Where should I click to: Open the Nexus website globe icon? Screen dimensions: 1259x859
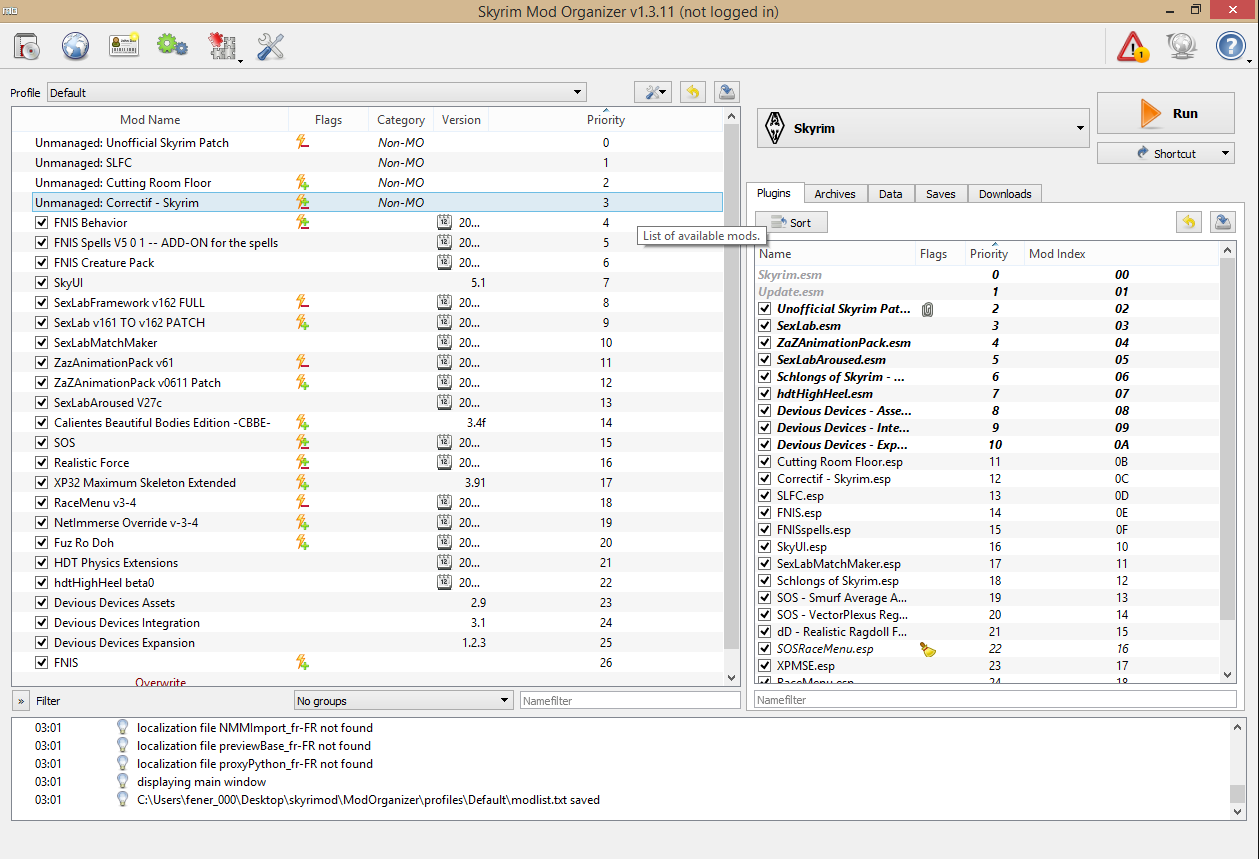[x=76, y=46]
